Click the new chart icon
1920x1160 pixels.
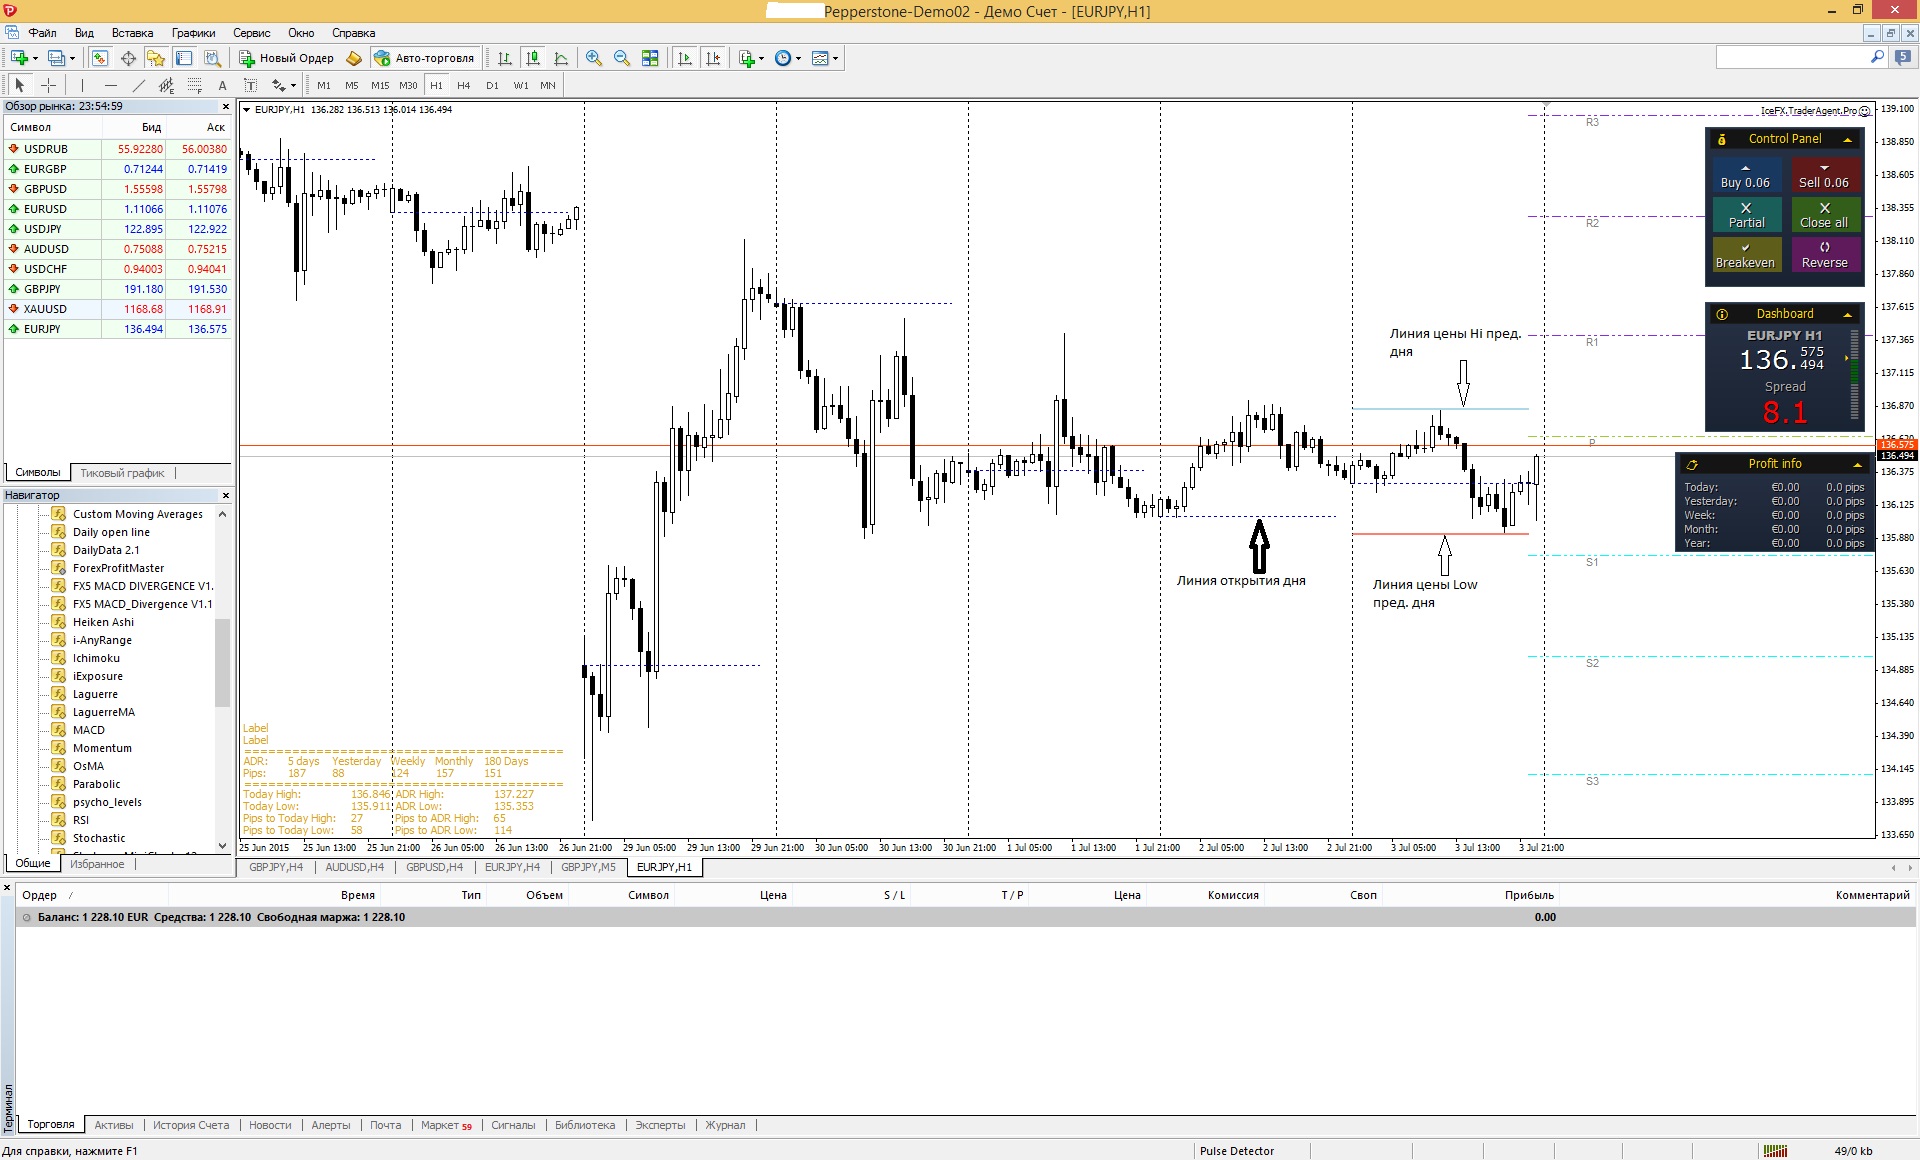pyautogui.click(x=19, y=58)
